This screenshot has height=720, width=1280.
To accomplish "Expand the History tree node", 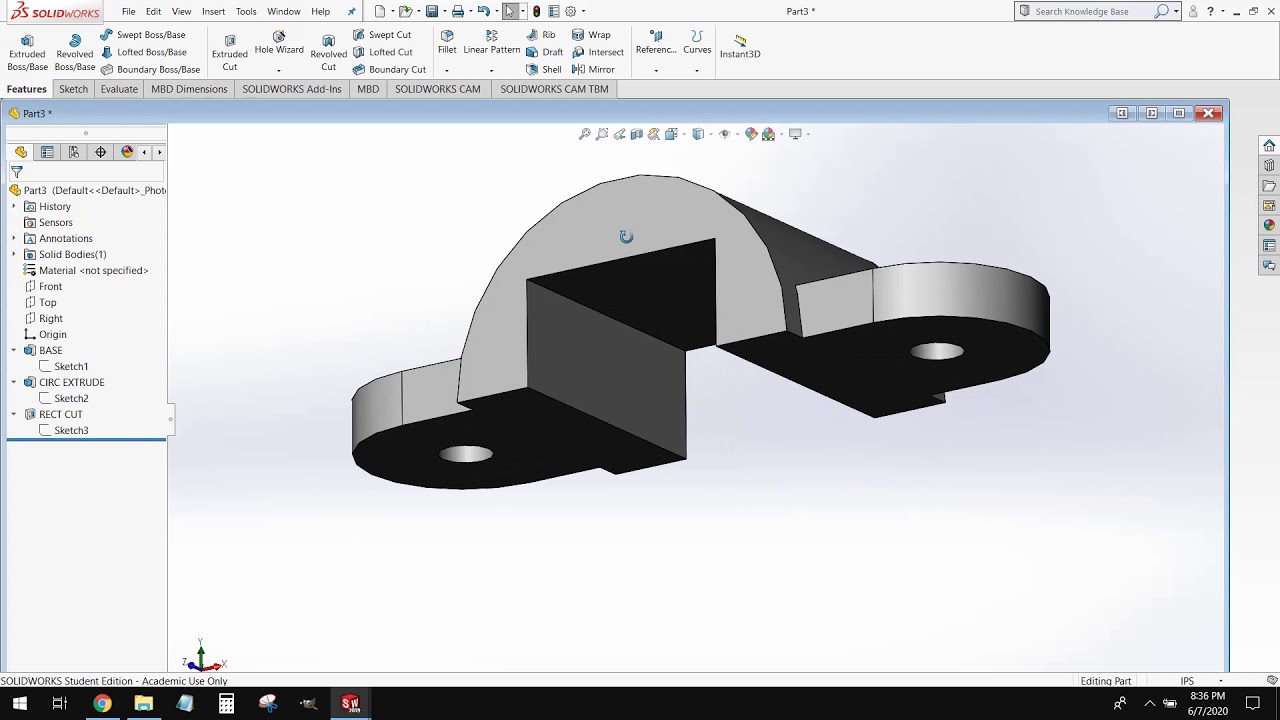I will 14,206.
